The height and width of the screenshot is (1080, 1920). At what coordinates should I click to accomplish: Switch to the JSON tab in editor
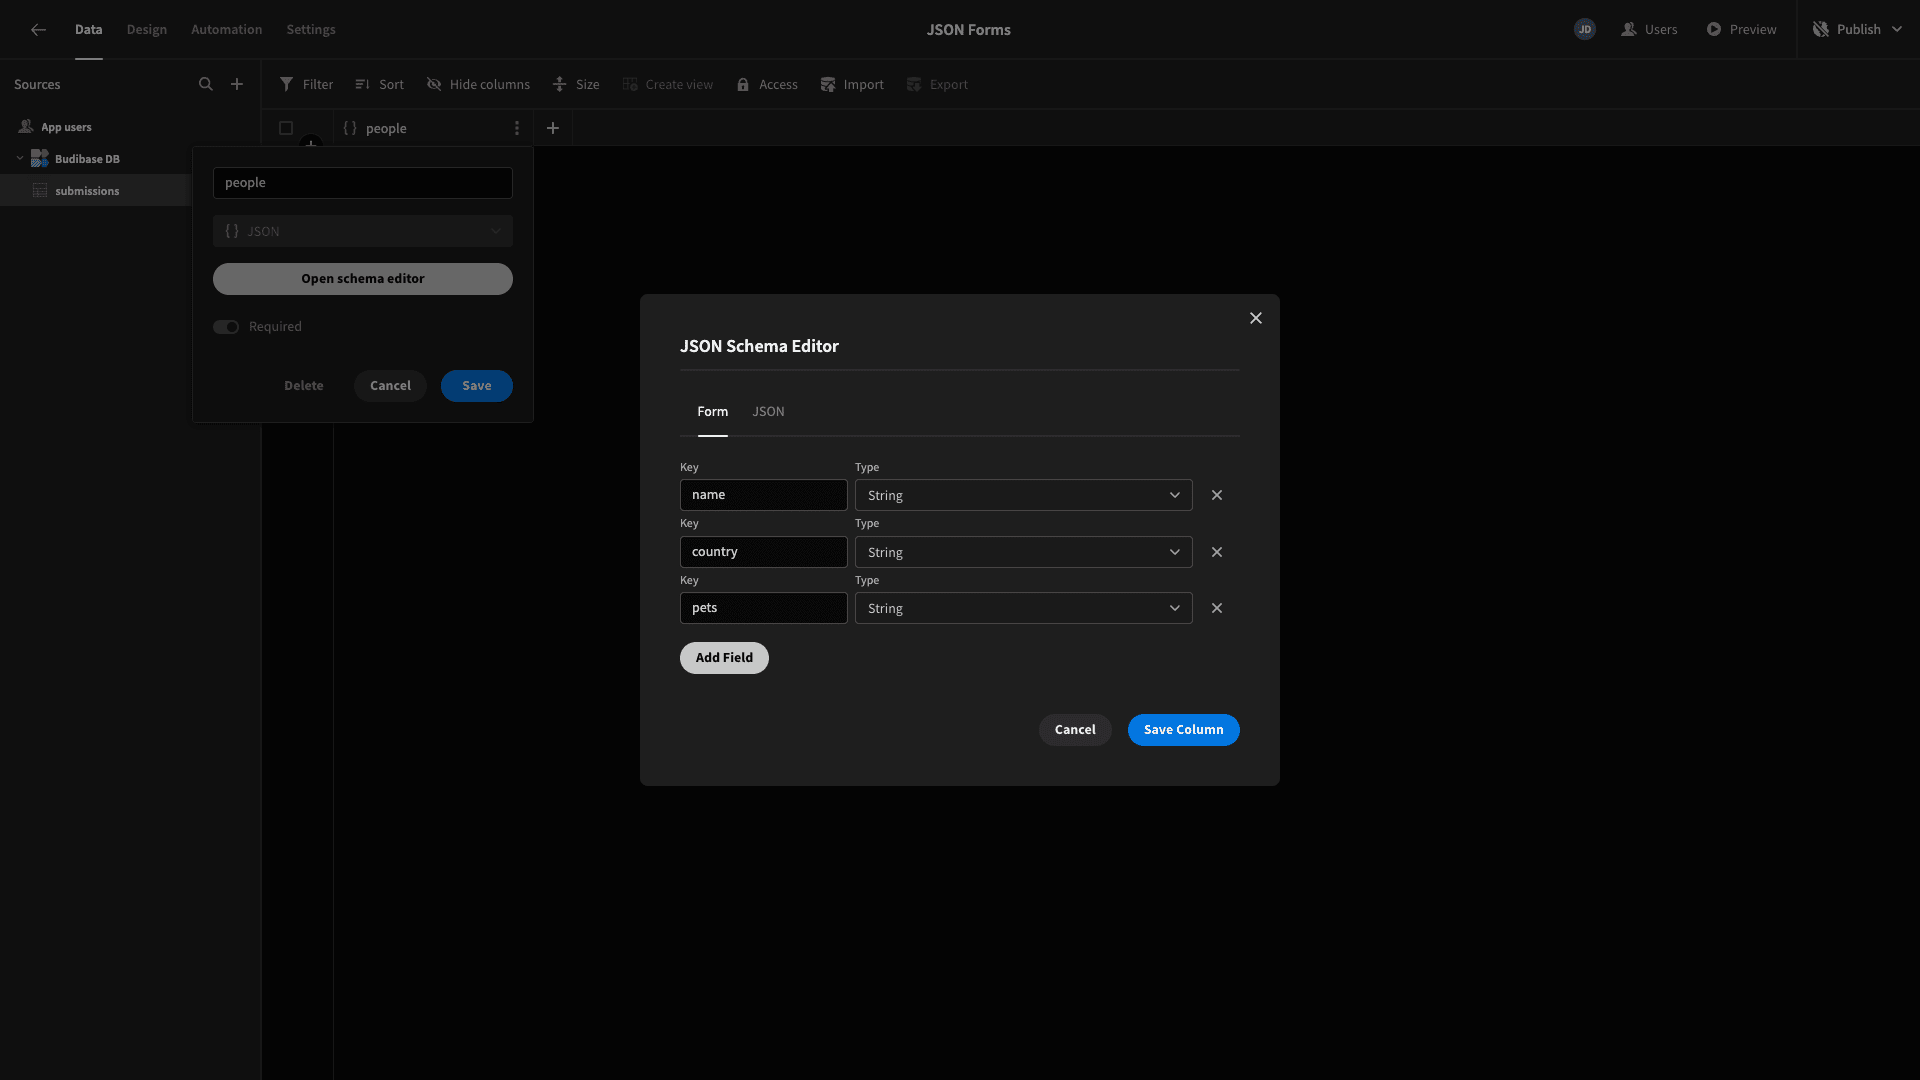tap(768, 412)
